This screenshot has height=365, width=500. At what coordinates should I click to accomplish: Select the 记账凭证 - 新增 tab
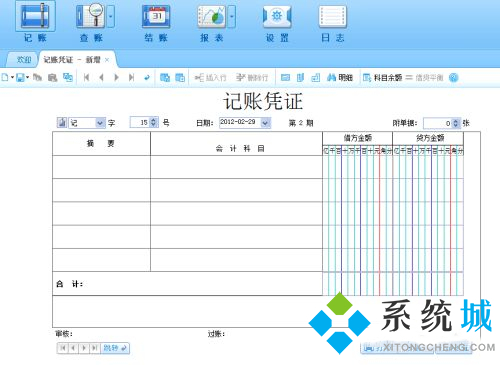72,60
